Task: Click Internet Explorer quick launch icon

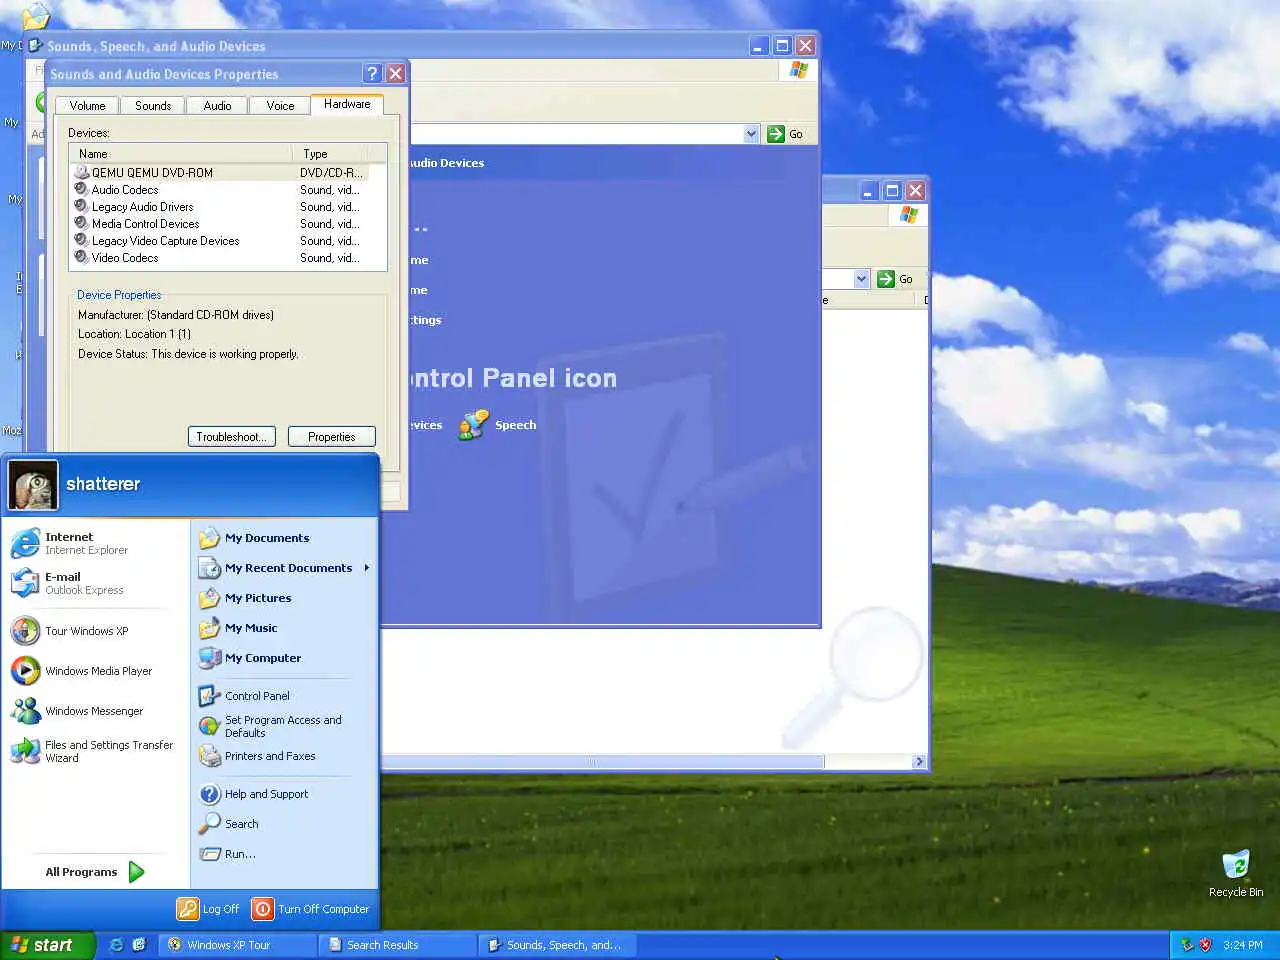Action: click(117, 944)
